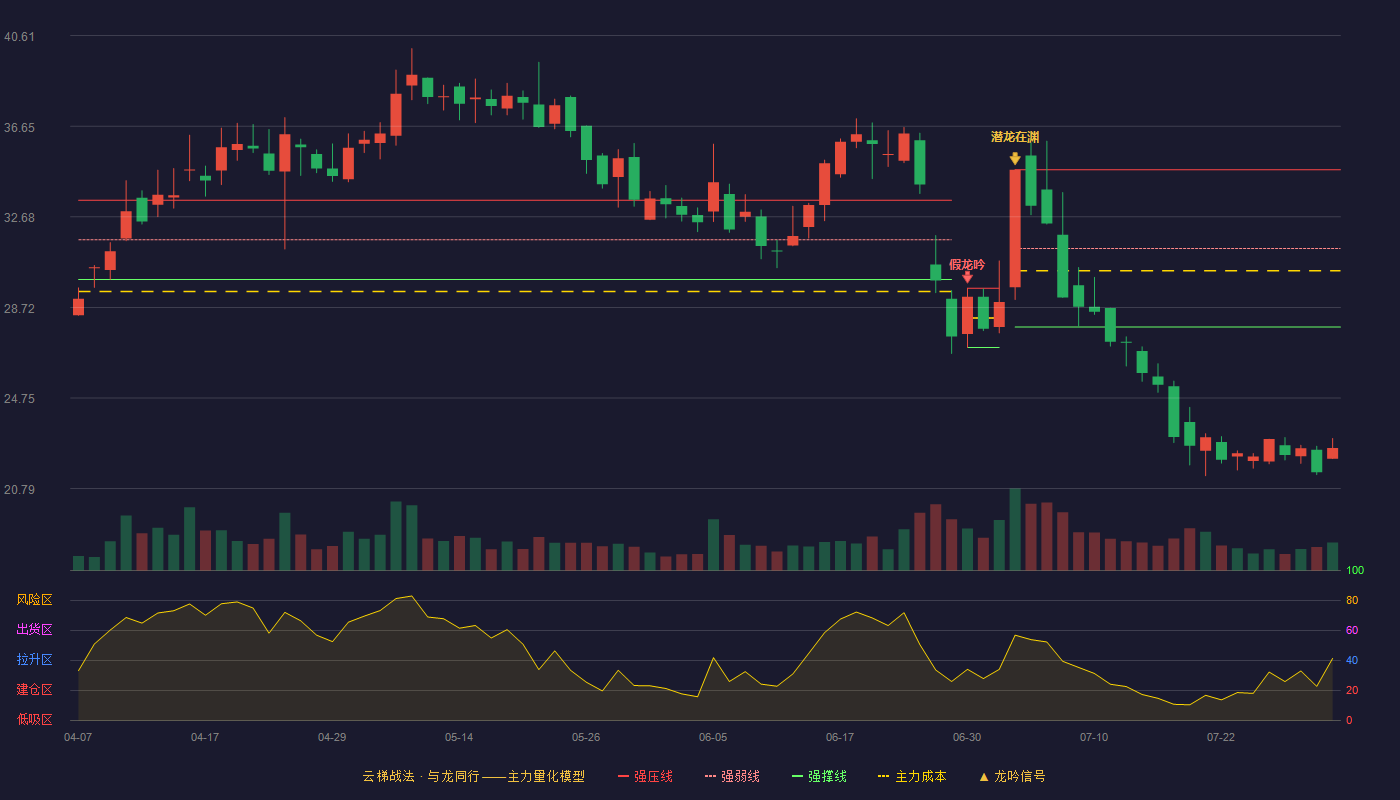1400x800 pixels.
Task: Click the dashed pink 强弱线 legend symbol
Action: (x=710, y=776)
